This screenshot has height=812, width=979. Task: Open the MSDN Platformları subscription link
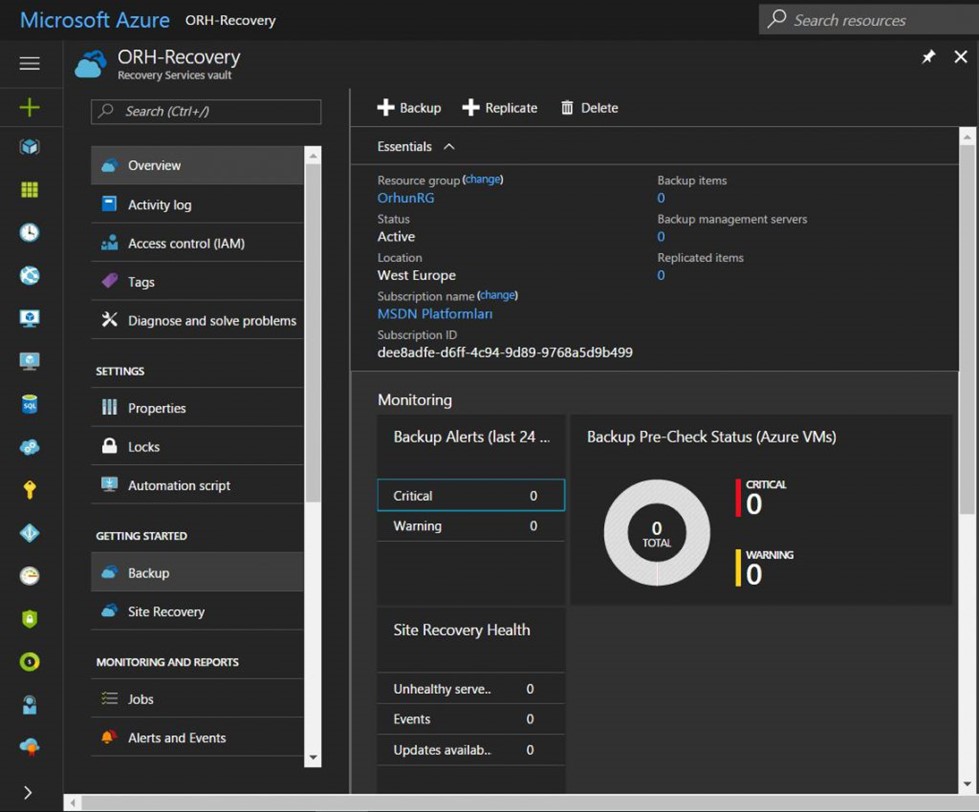point(435,314)
